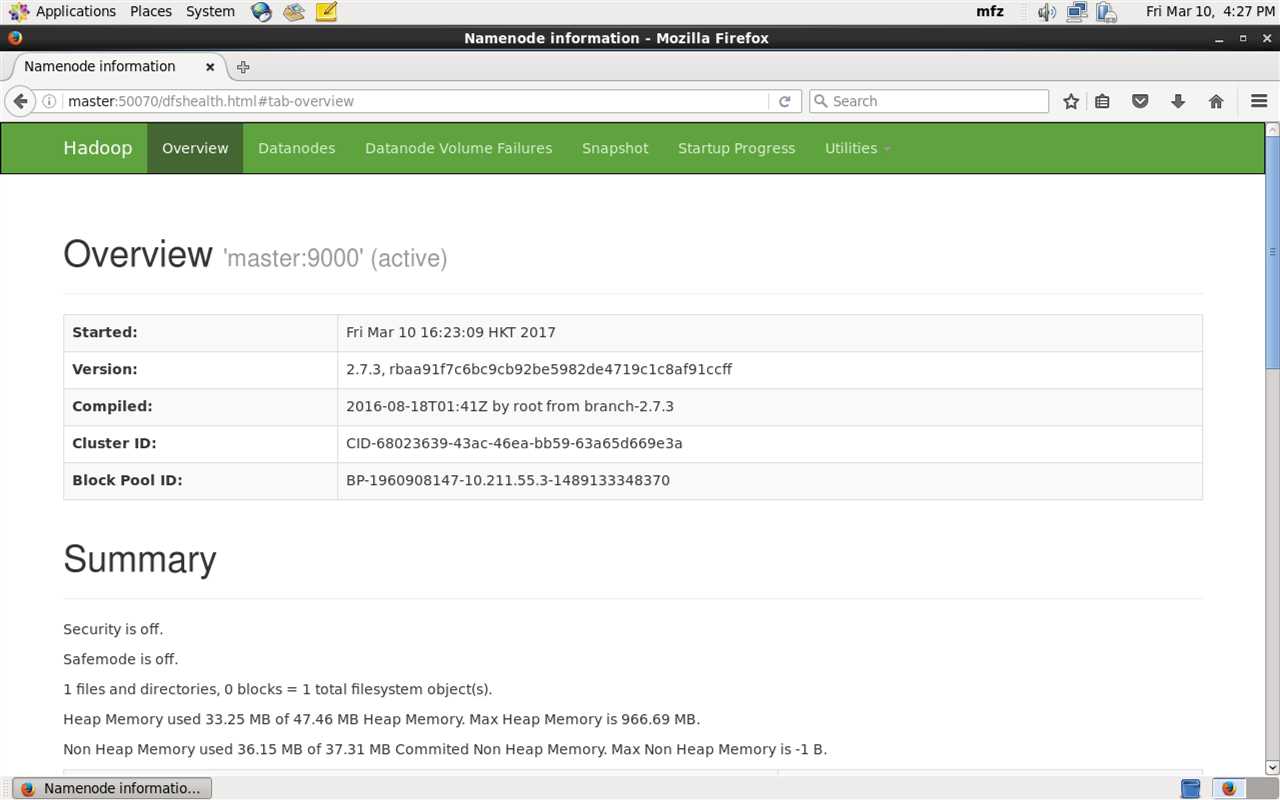
Task: Click the 'Version:' row label
Action: point(105,369)
